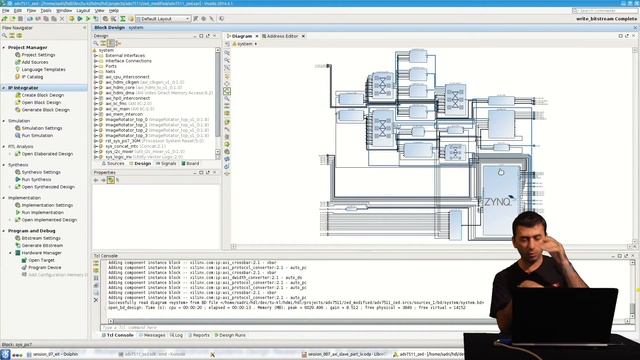This screenshot has height=360, width=640.
Task: Switch to the Reports tab
Action: point(199,335)
